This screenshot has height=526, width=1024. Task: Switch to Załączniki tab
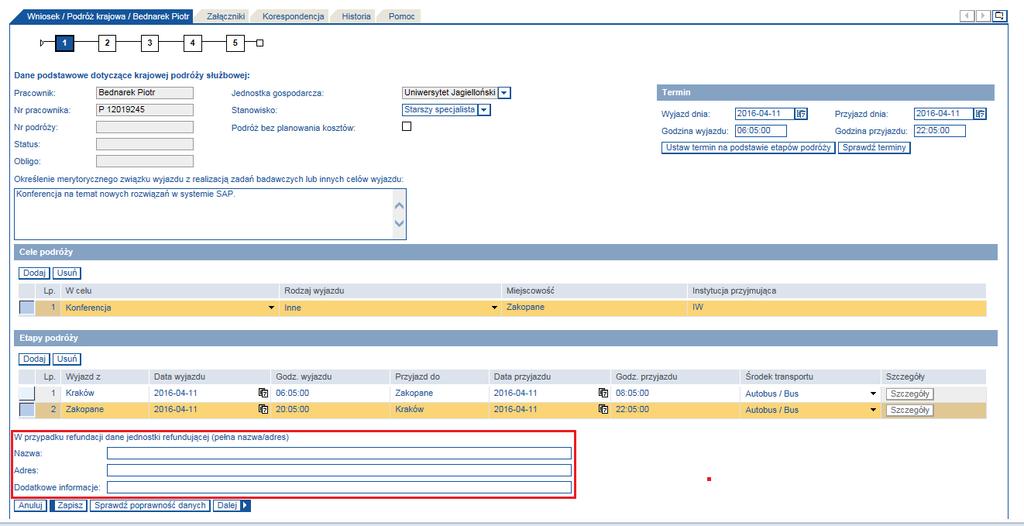[225, 16]
